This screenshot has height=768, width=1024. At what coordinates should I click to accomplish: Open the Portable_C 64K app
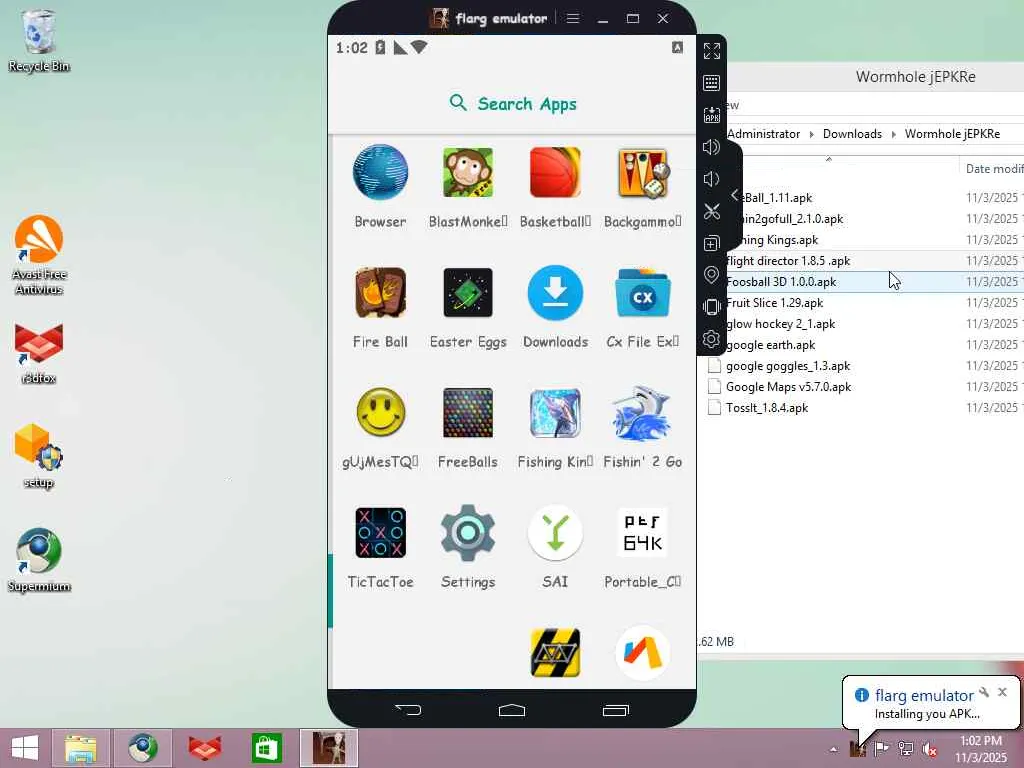click(643, 533)
